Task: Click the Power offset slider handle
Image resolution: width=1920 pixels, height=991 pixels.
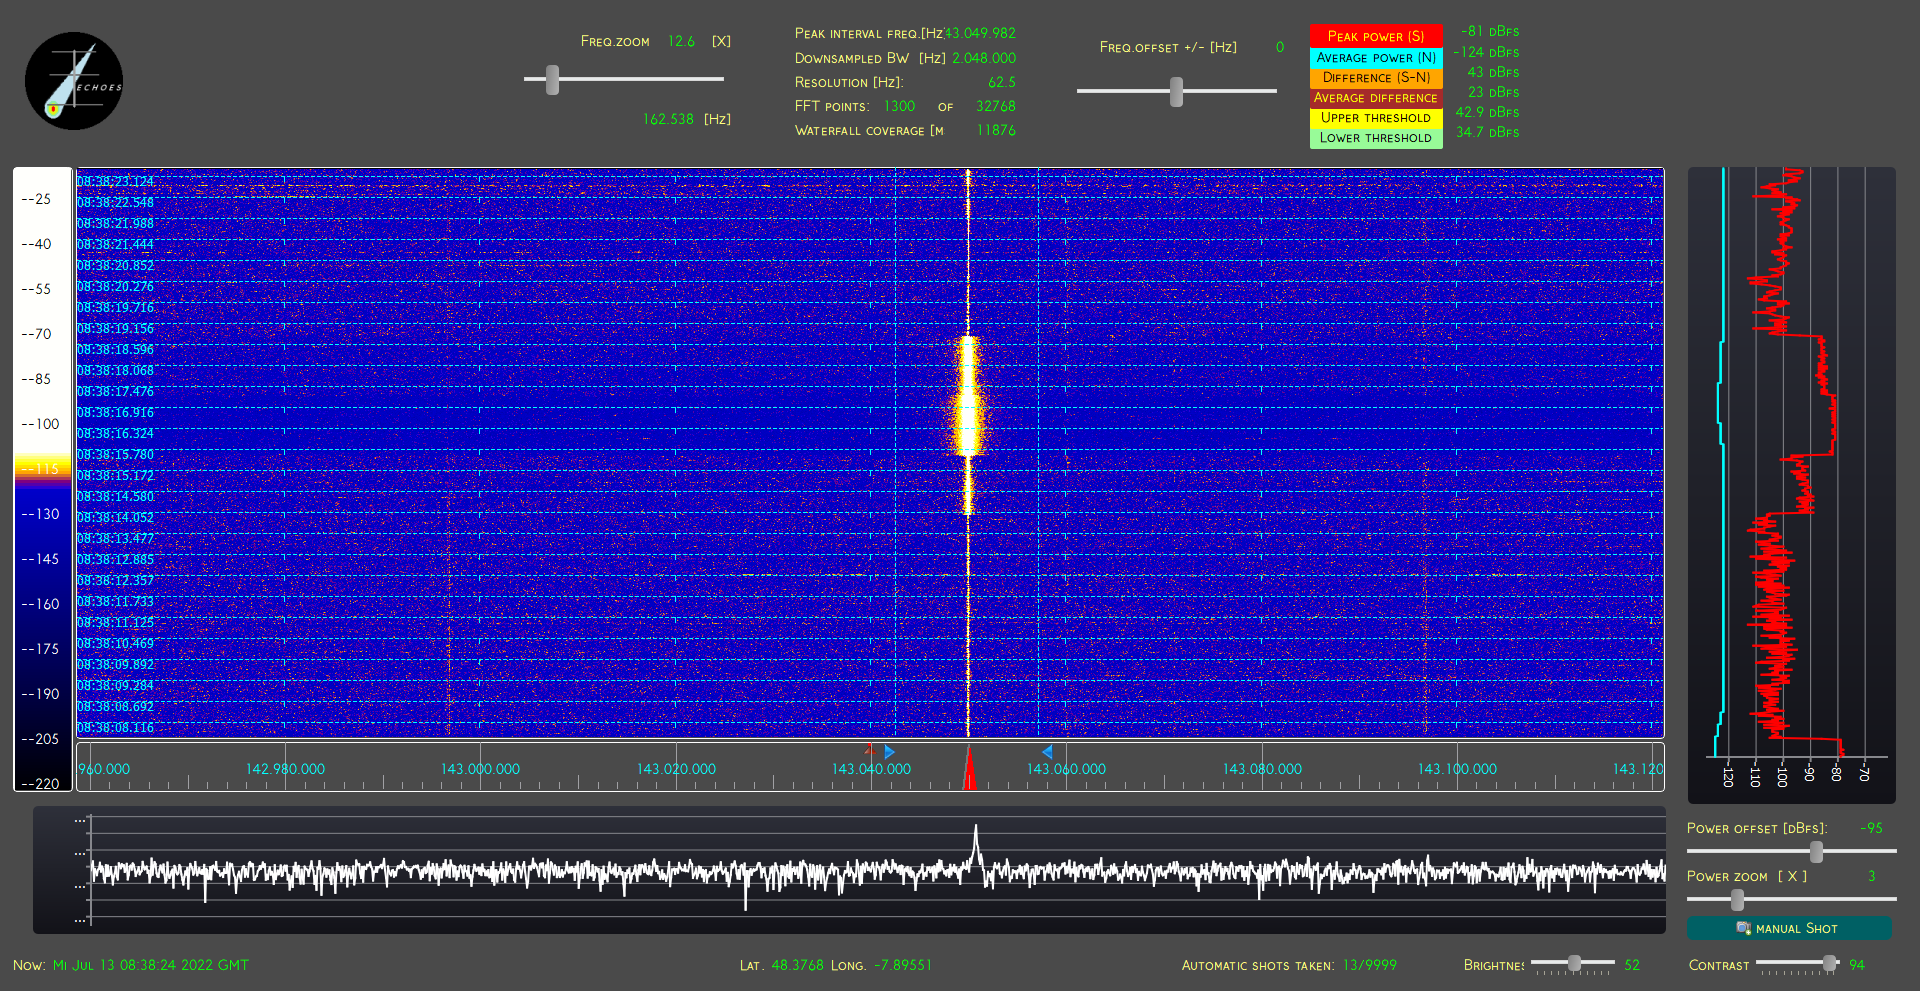Action: click(1816, 851)
